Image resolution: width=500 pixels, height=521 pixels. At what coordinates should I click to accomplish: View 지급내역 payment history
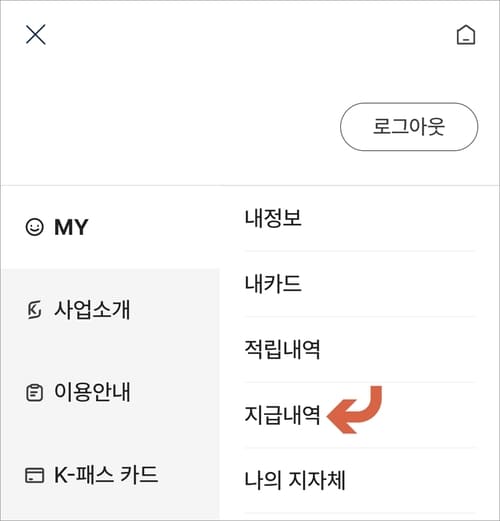[360, 415]
